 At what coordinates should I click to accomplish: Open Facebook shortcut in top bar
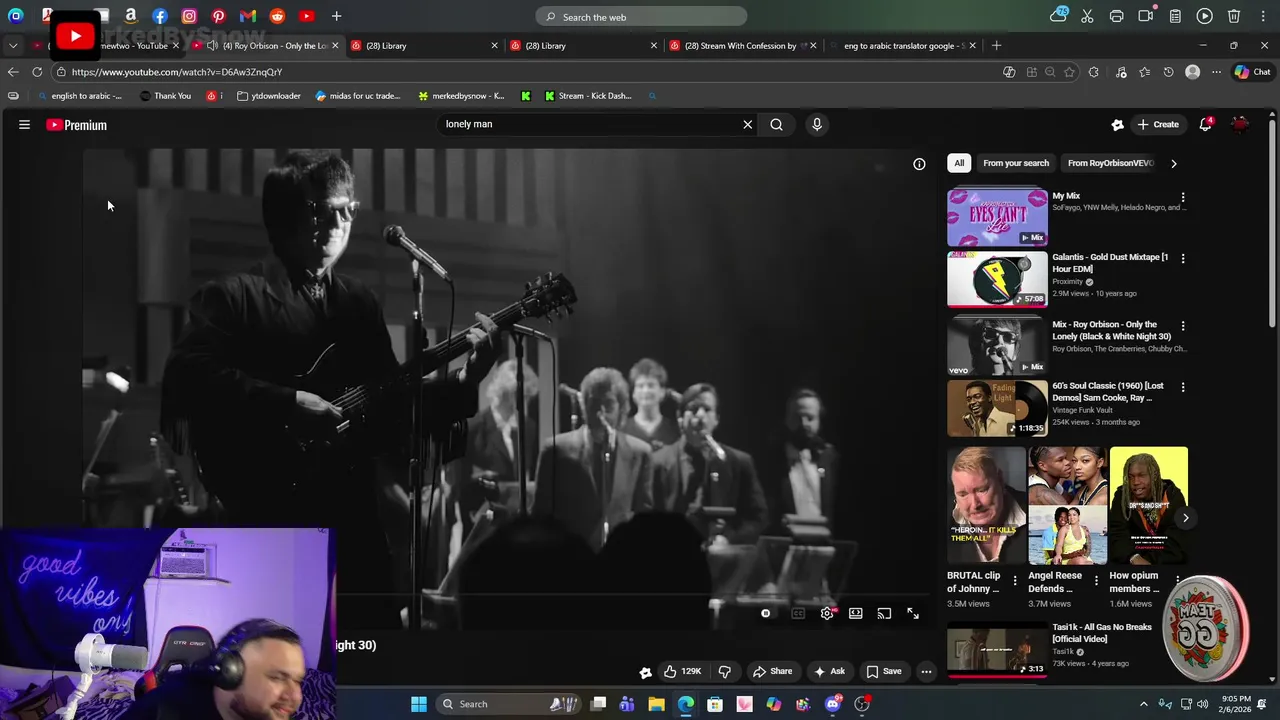[x=160, y=16]
